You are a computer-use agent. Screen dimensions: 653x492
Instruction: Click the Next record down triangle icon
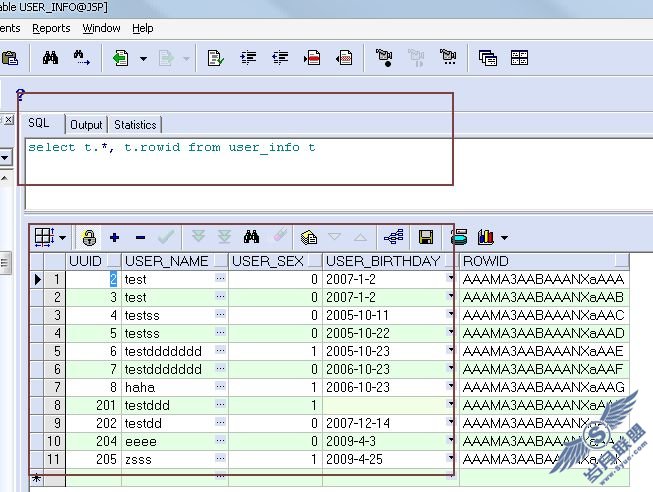pos(334,237)
